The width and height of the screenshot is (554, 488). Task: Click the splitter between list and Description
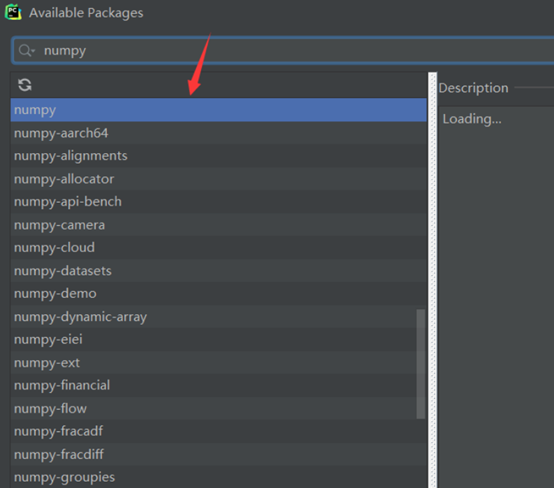[x=432, y=280]
